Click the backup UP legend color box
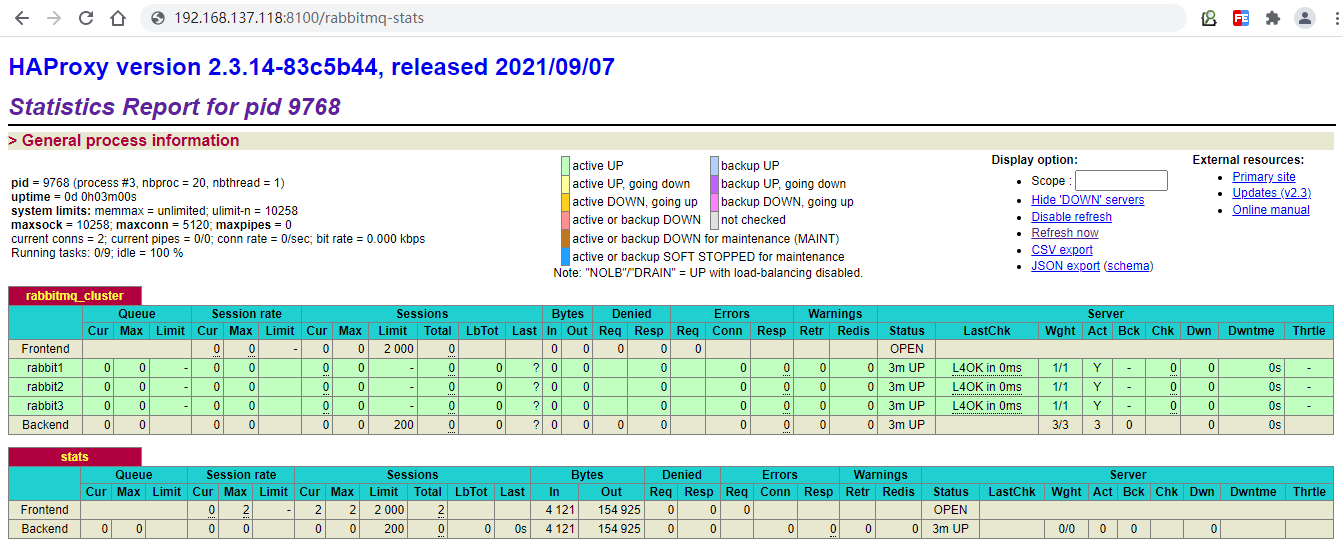The image size is (1342, 545). click(x=714, y=166)
